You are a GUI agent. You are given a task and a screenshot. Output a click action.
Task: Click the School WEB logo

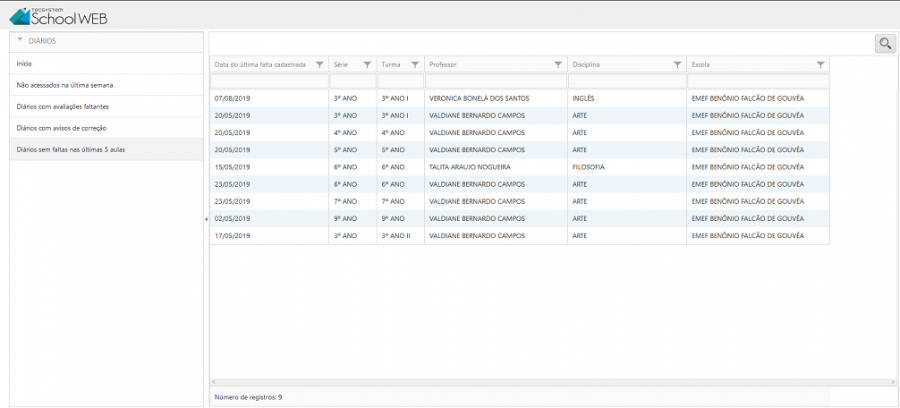[58, 16]
